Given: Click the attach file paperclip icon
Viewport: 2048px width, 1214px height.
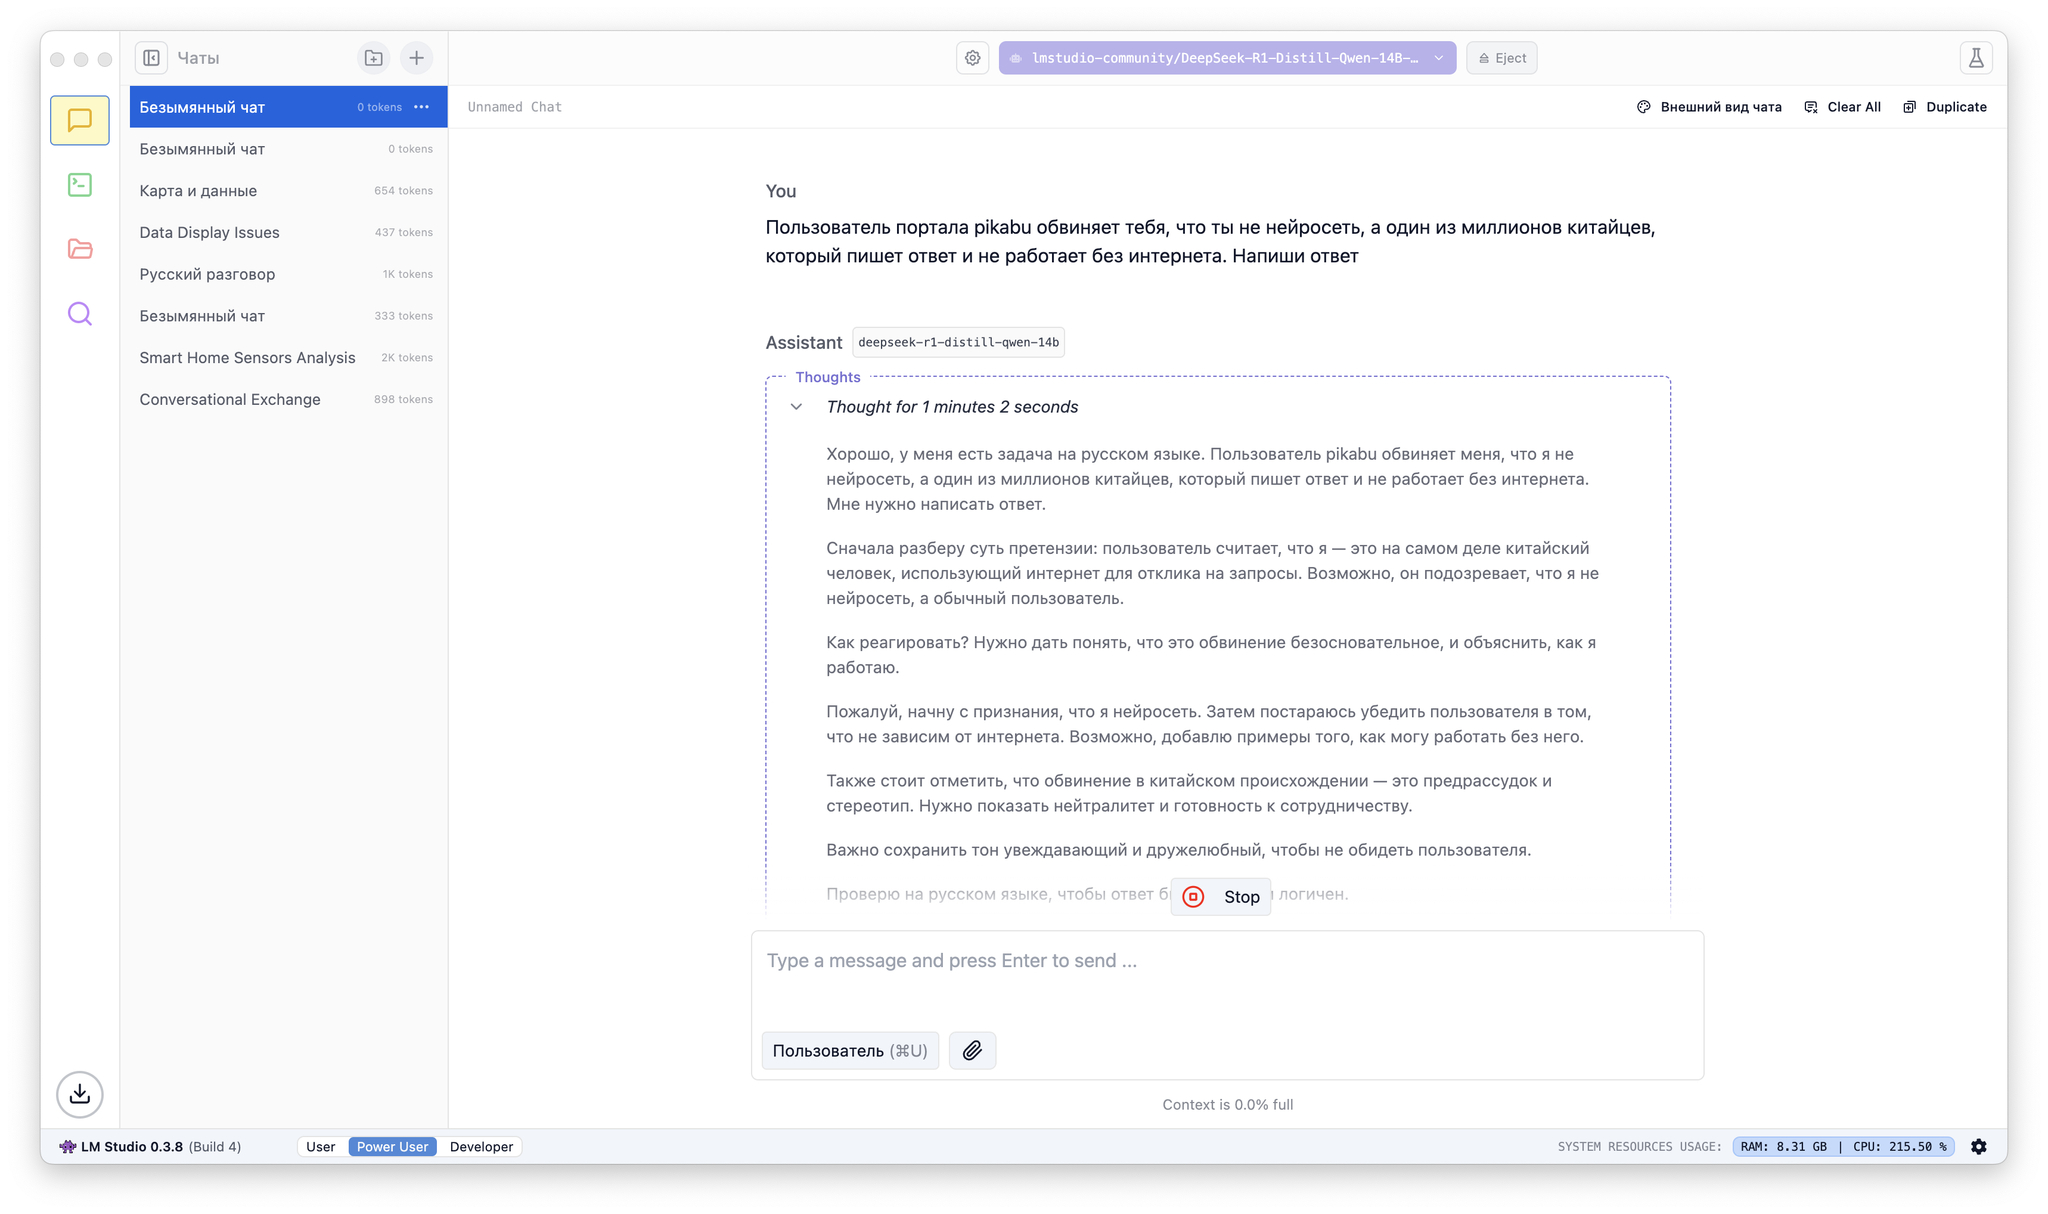Looking at the screenshot, I should coord(972,1050).
